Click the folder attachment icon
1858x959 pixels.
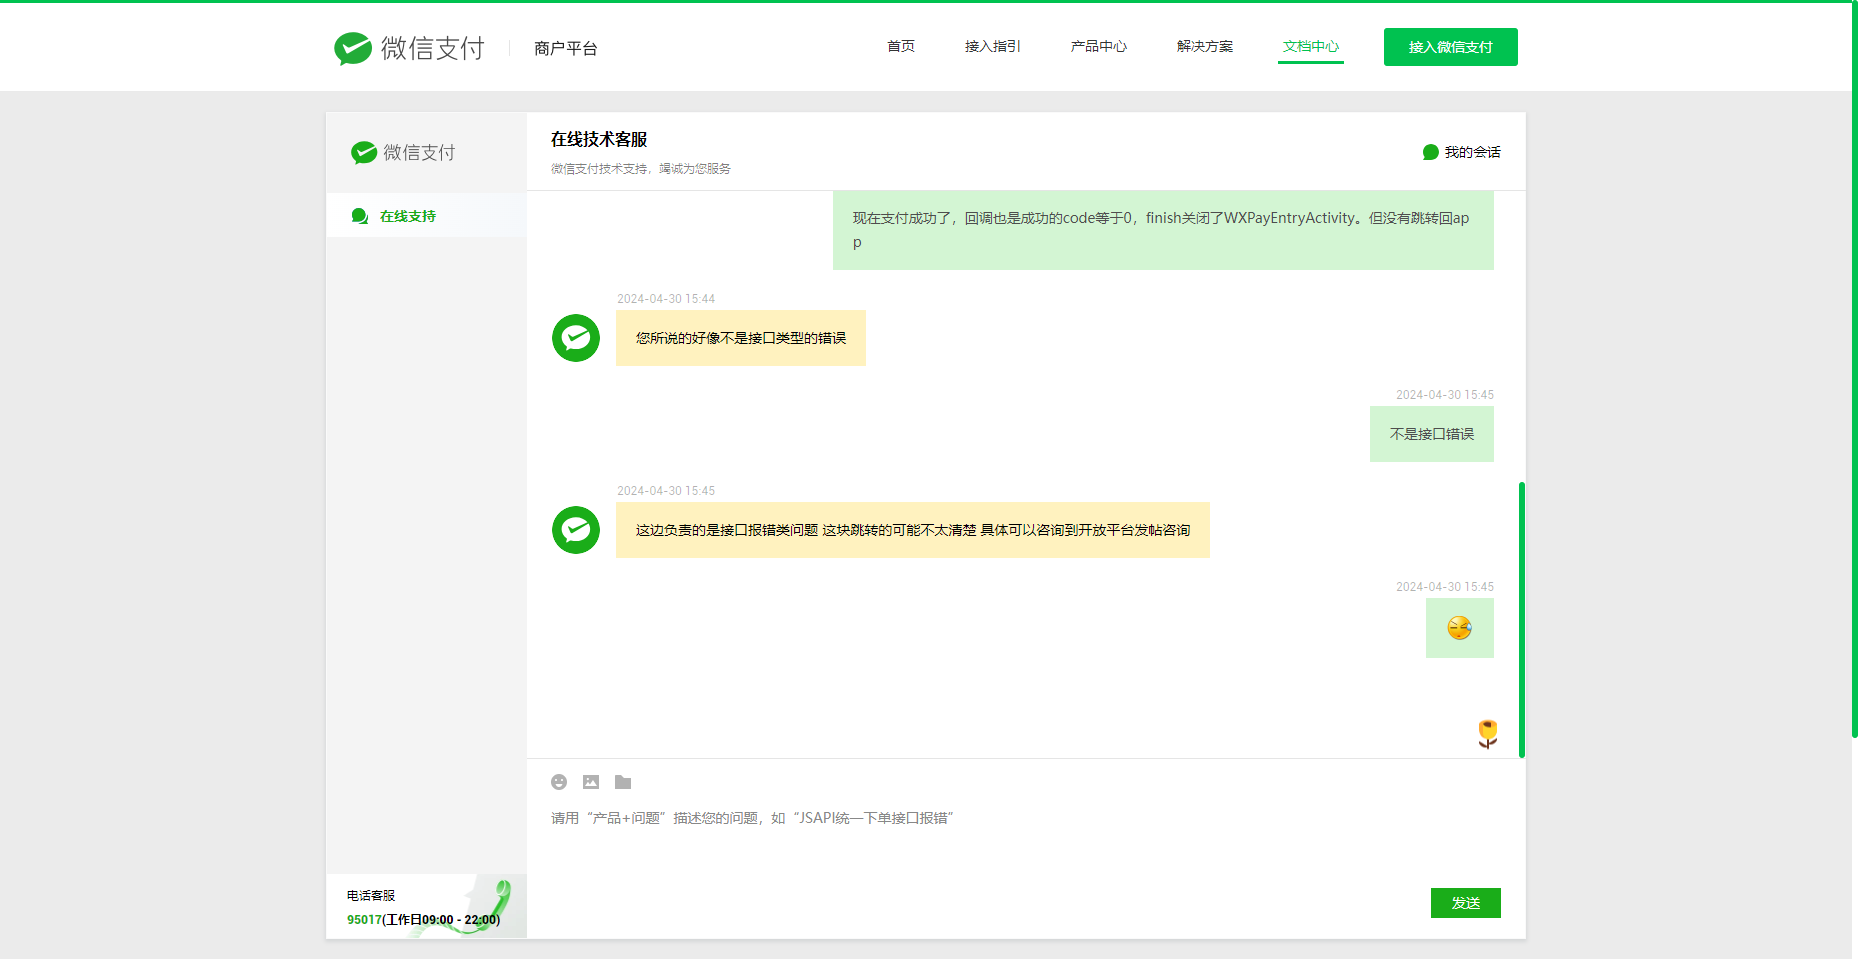tap(623, 782)
